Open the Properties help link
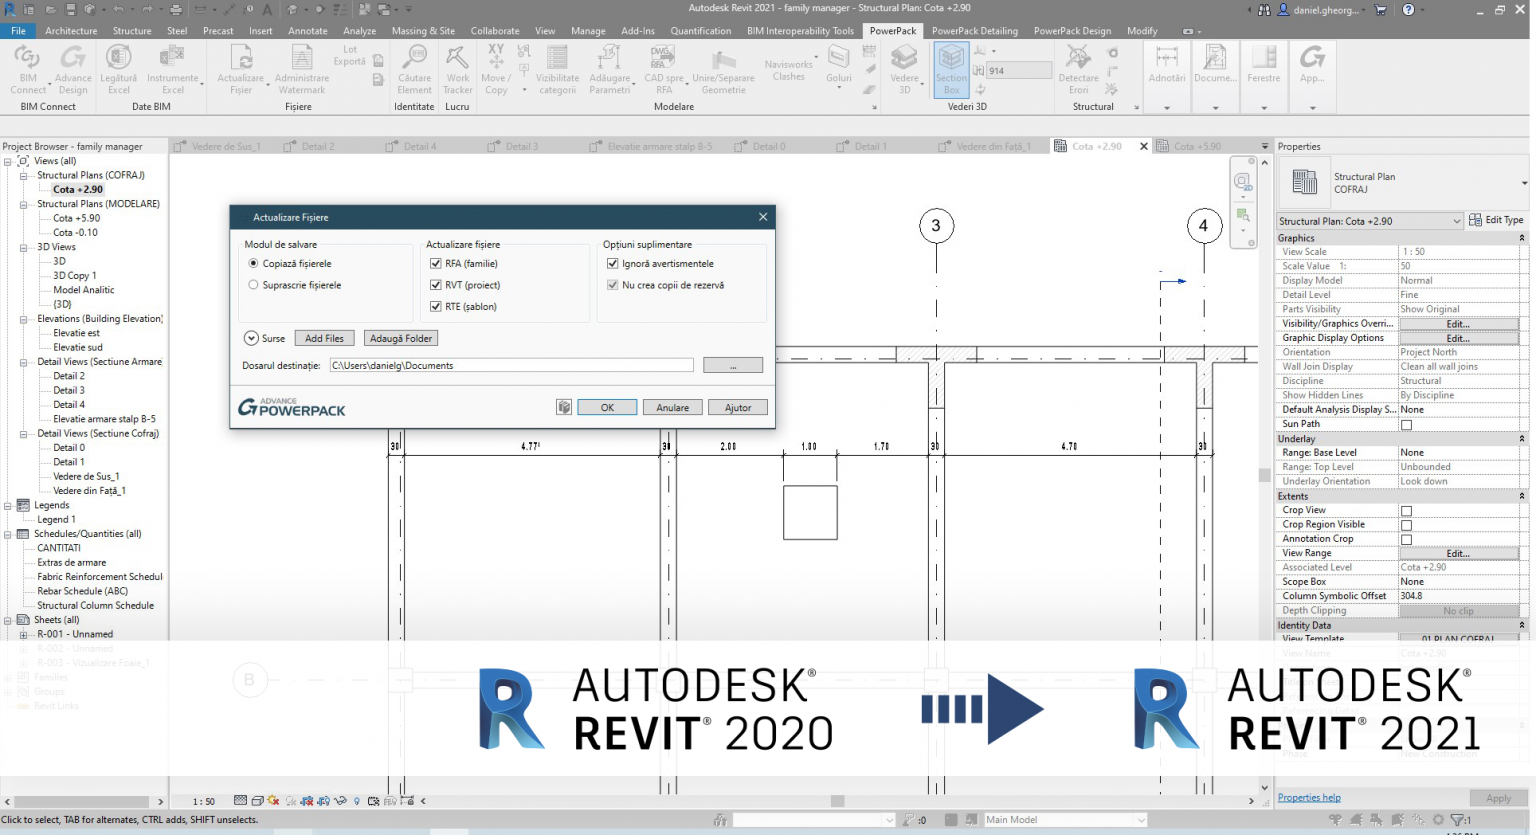This screenshot has height=835, width=1536. [x=1309, y=797]
